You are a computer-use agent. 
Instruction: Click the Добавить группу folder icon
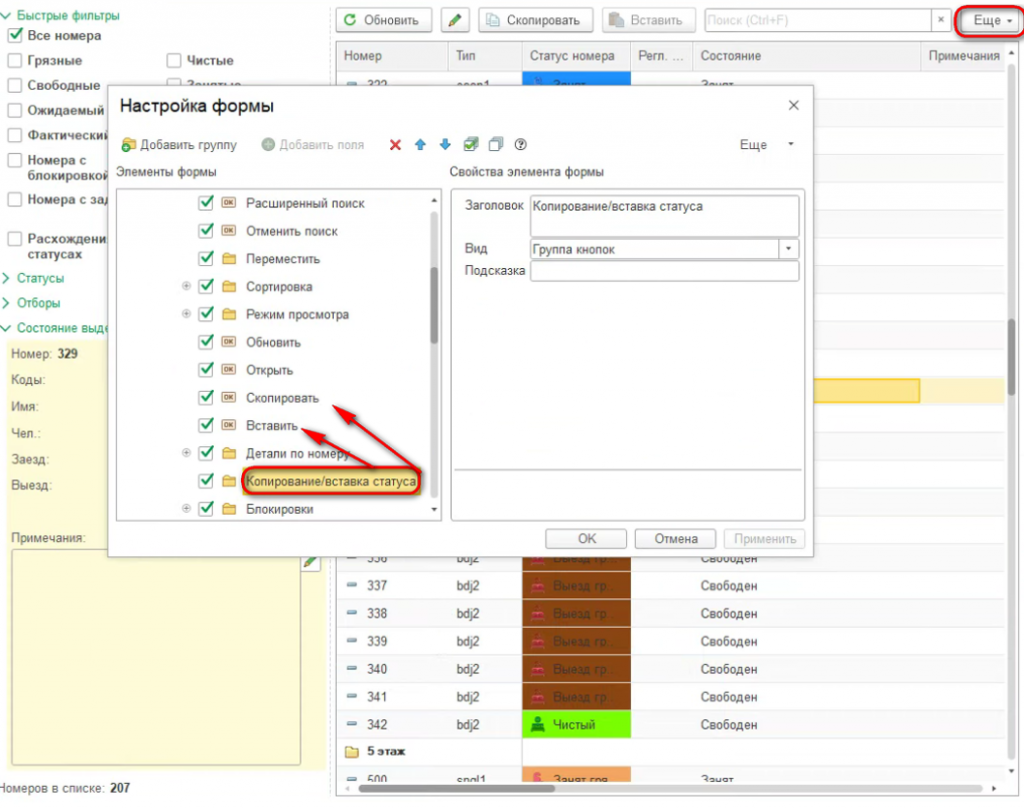129,145
